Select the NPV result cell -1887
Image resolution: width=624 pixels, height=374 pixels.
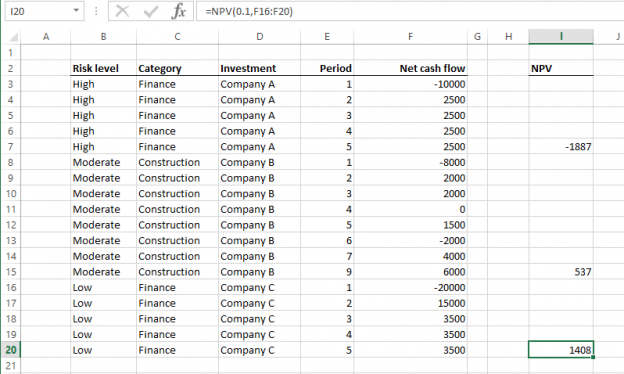[x=561, y=147]
